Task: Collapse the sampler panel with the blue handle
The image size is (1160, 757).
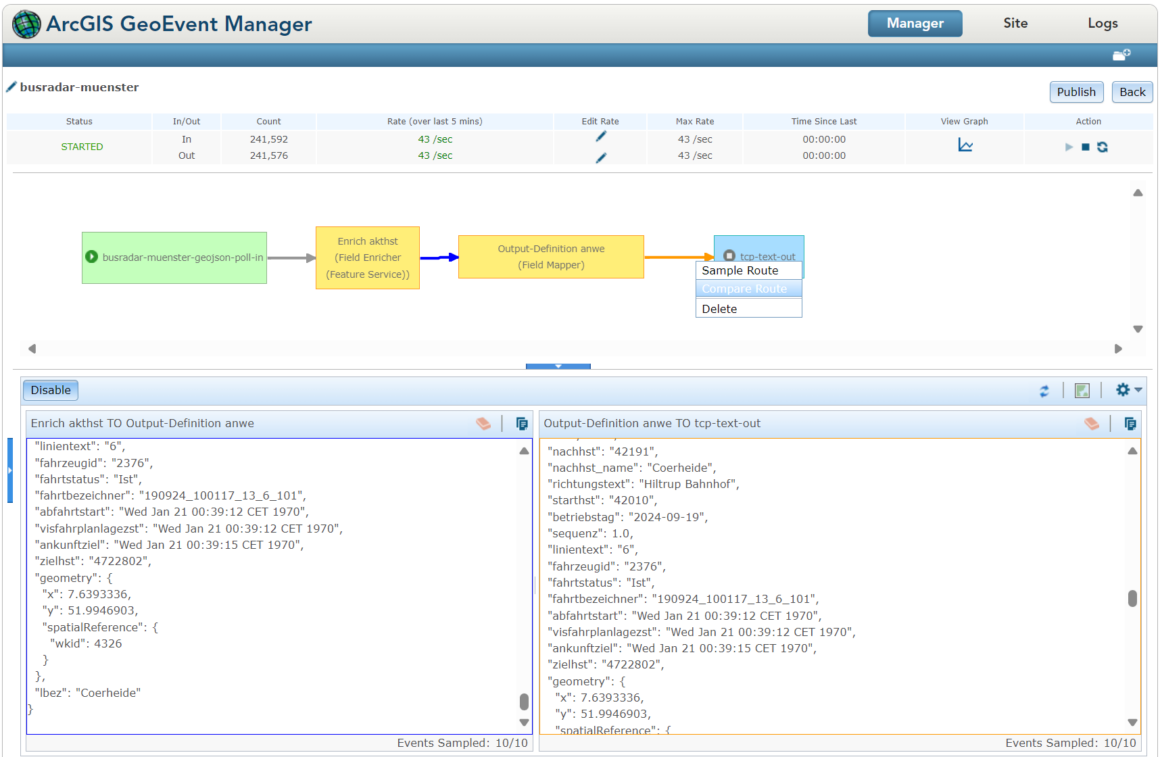Action: pos(558,366)
